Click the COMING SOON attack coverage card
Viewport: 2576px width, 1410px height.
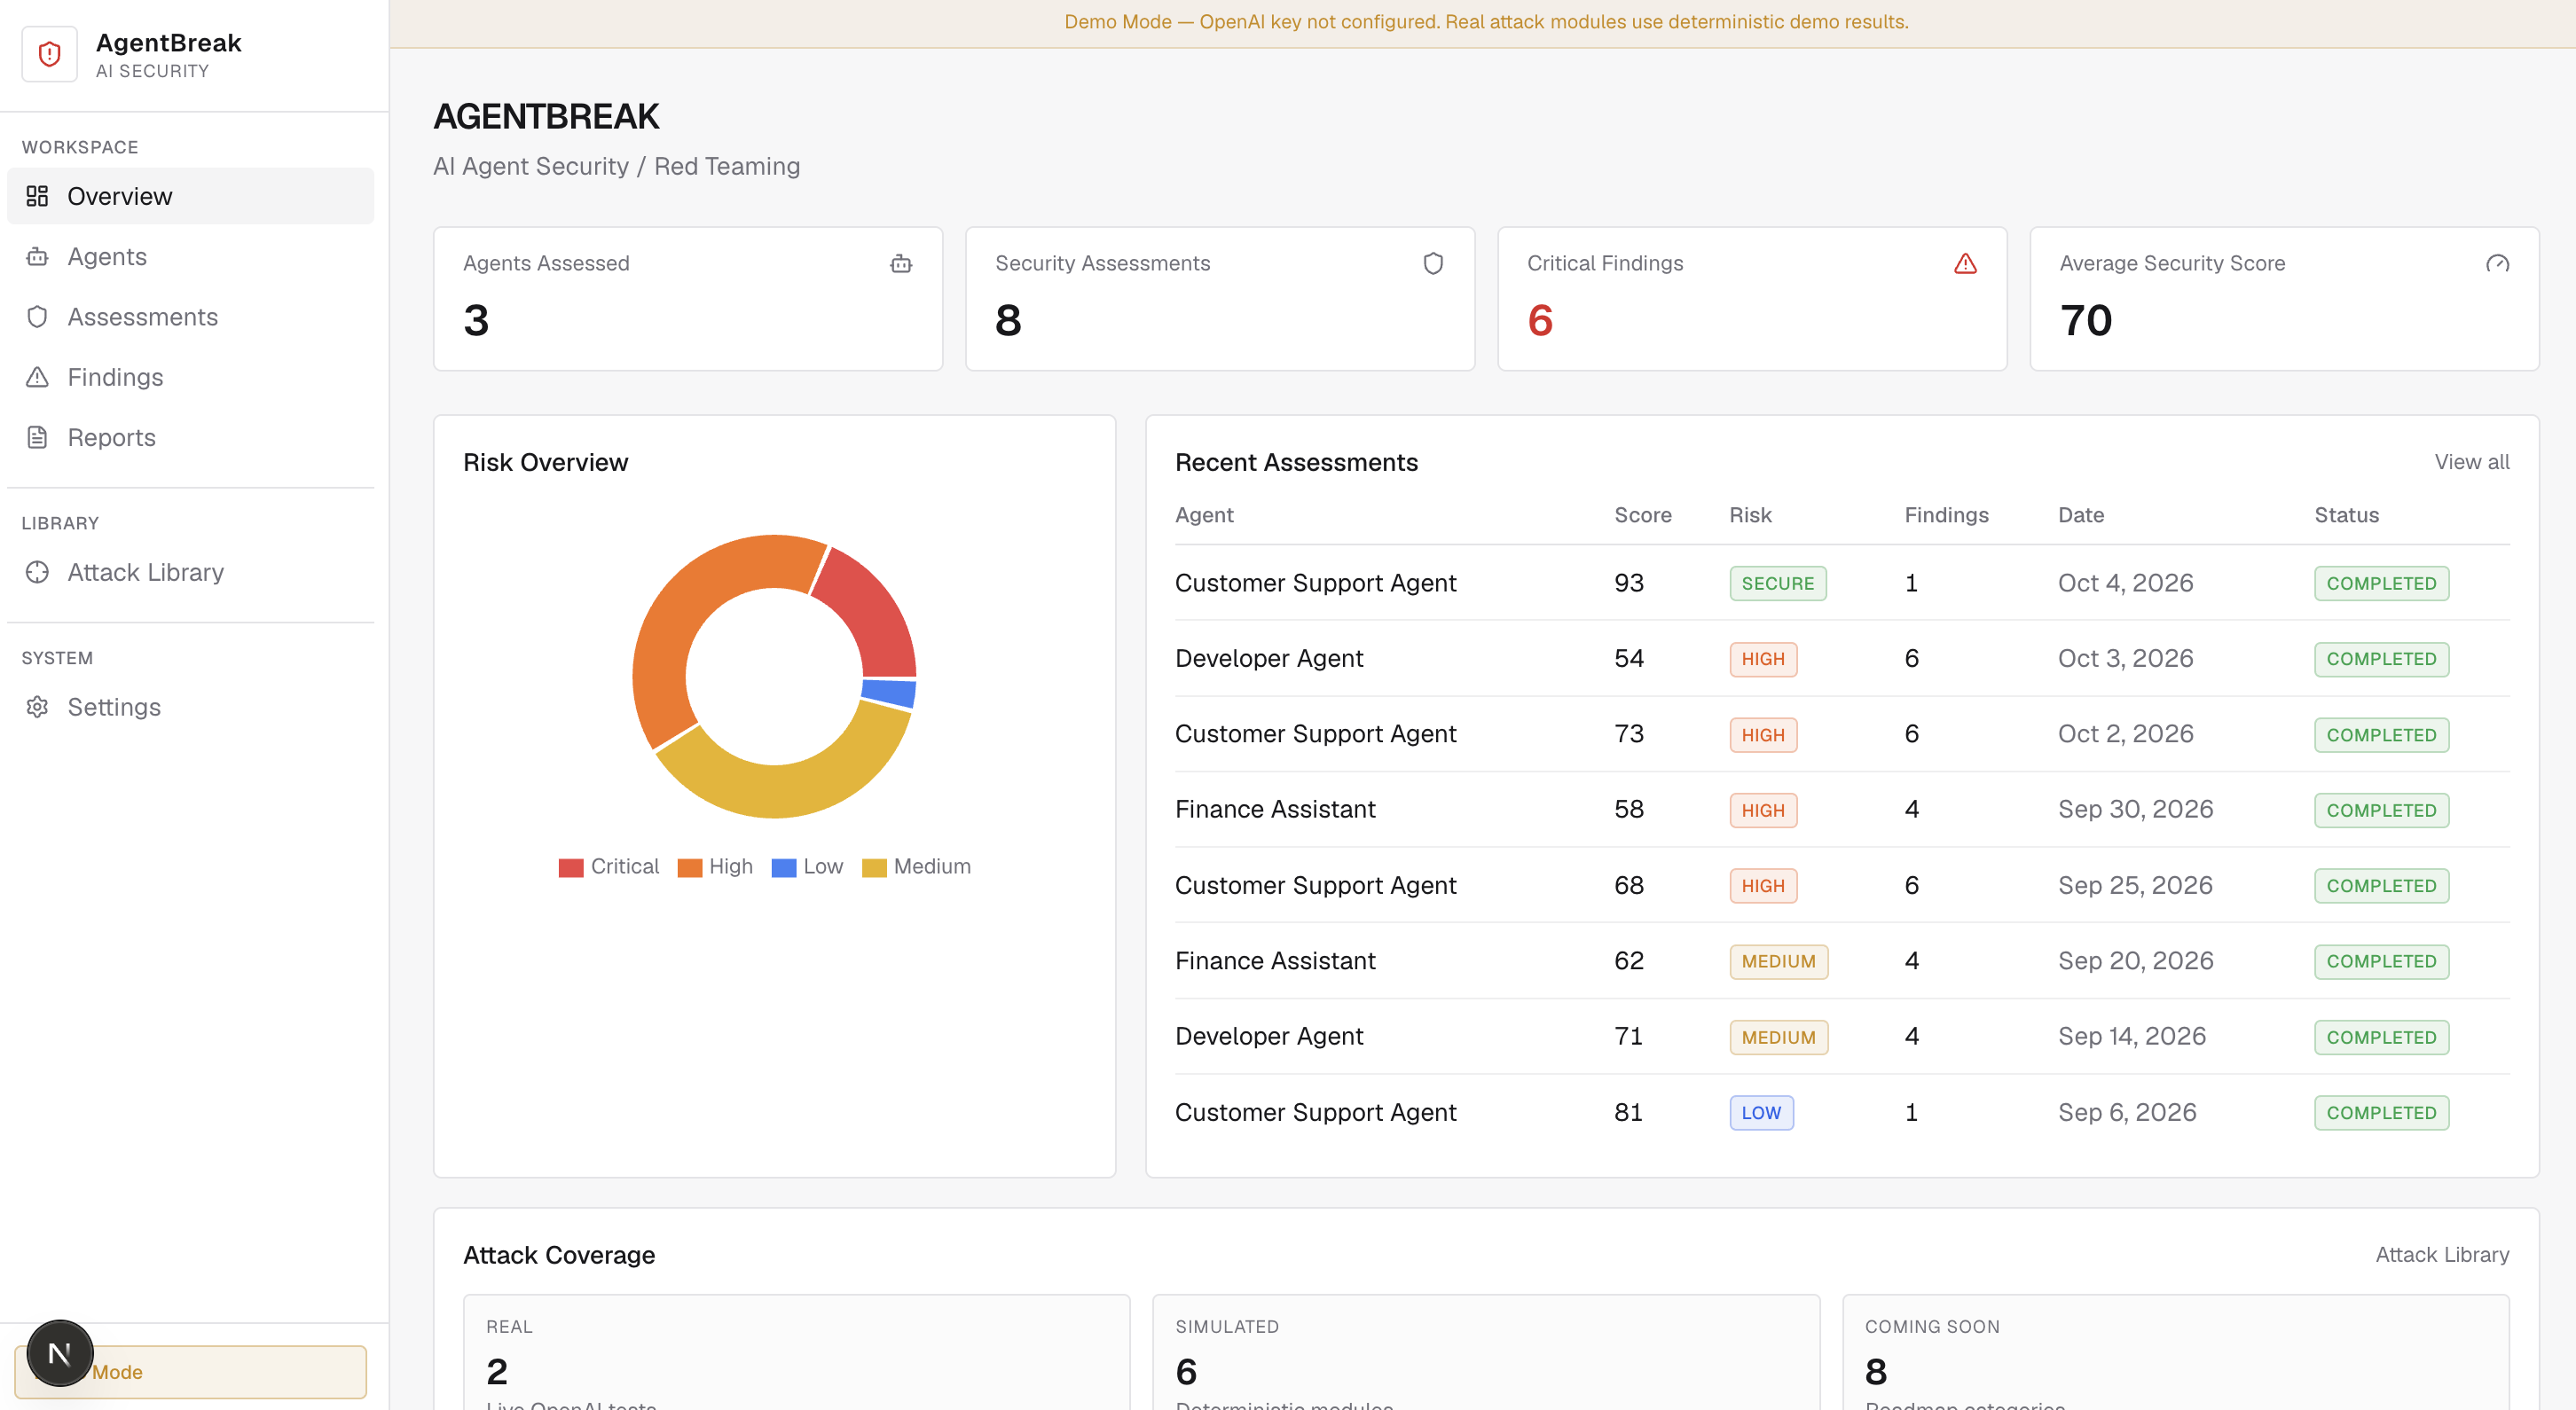(2176, 1352)
